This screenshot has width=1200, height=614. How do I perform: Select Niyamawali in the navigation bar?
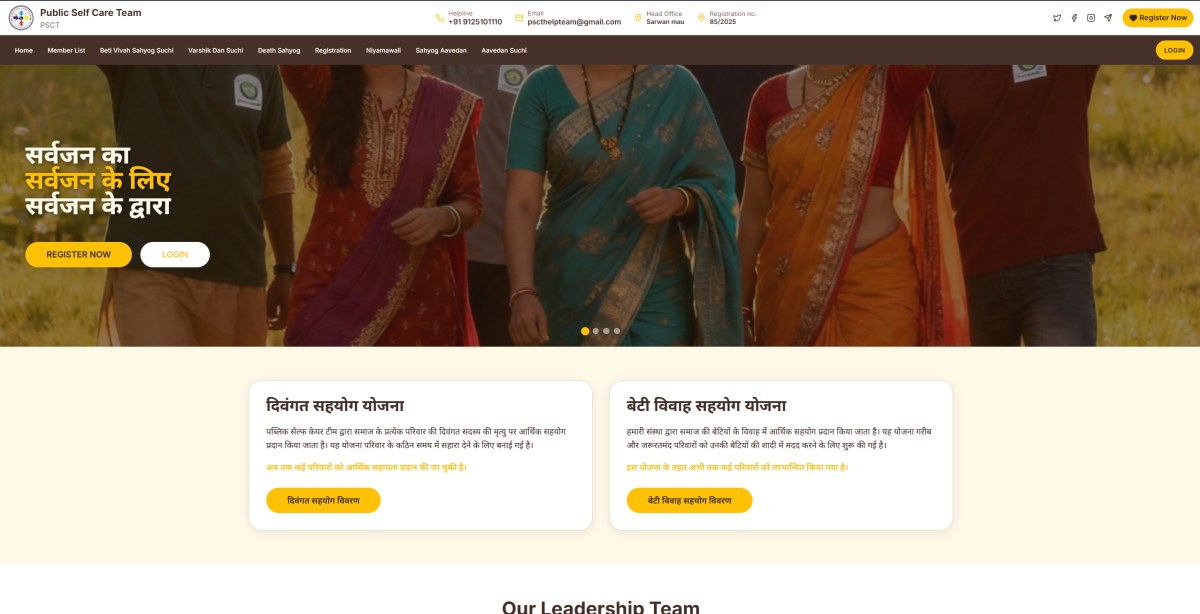(x=383, y=50)
